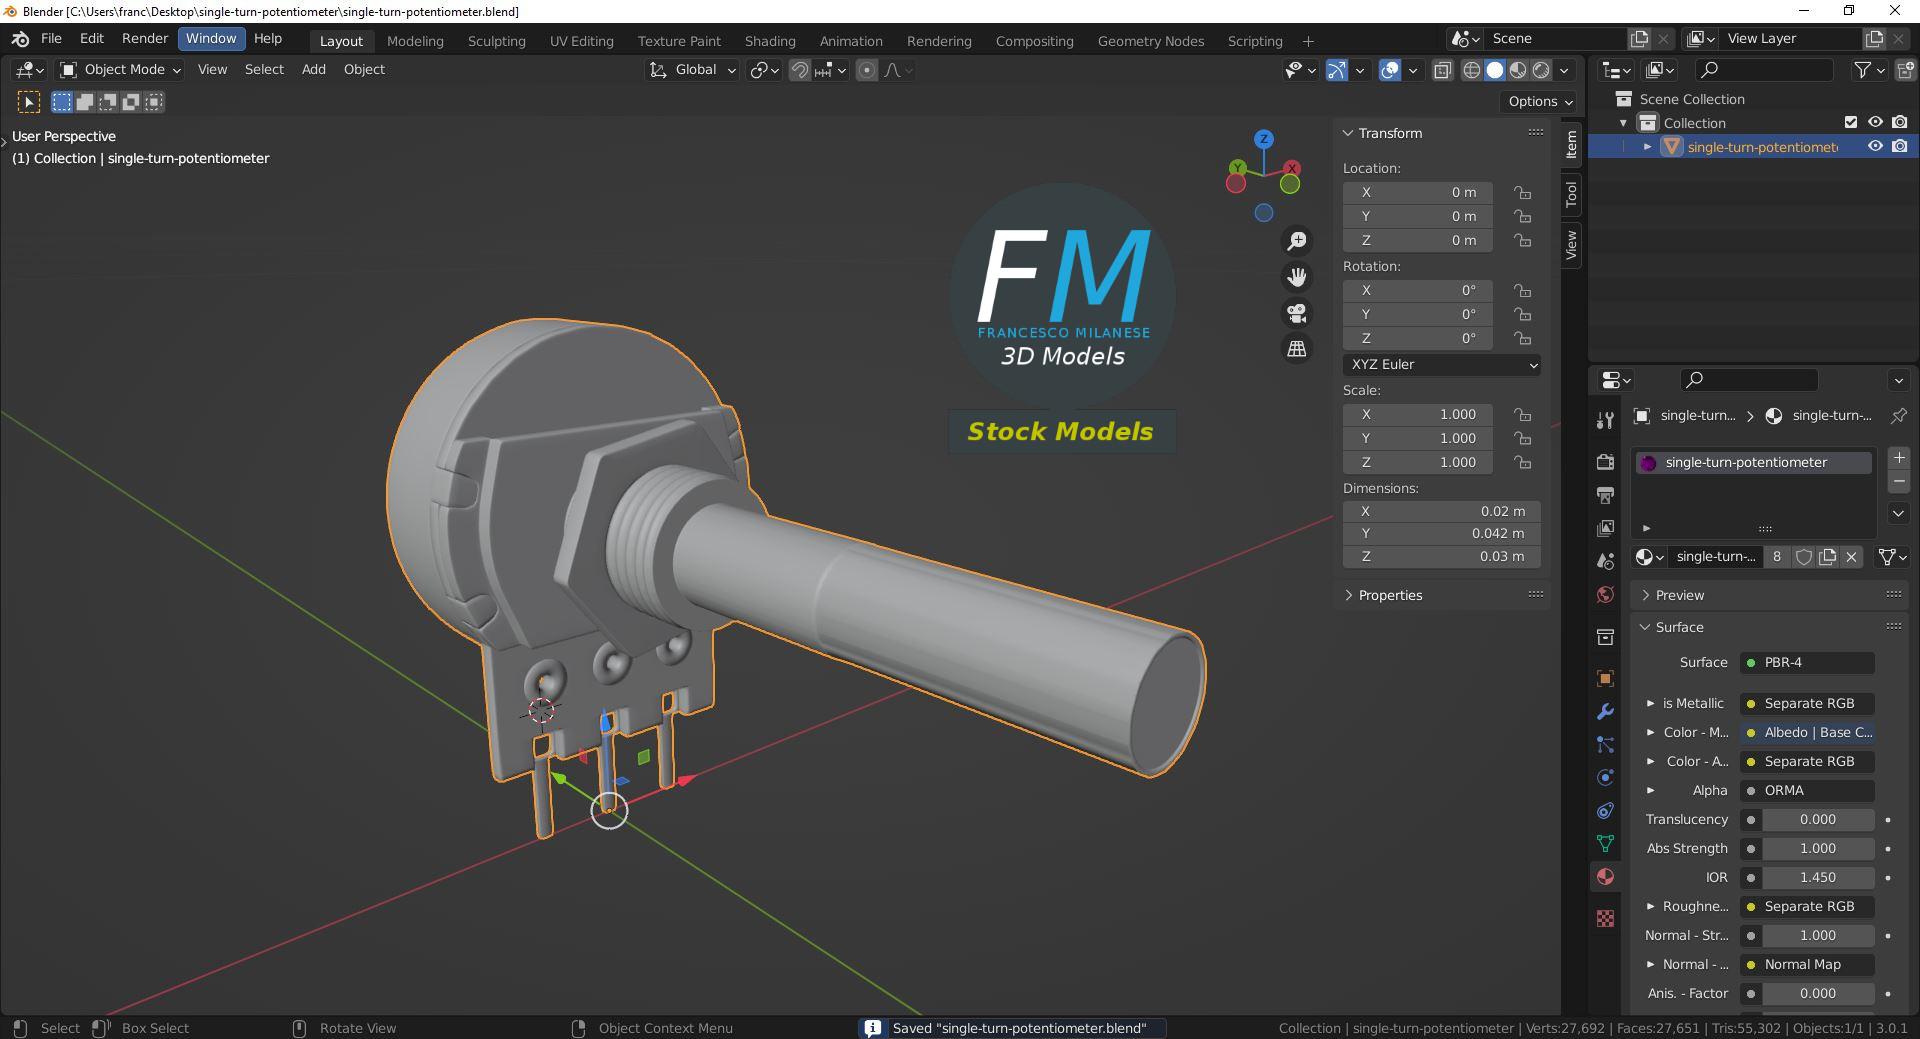Hide single-turn-potentiometer object via eye icon
The width and height of the screenshot is (1920, 1039).
click(x=1875, y=146)
